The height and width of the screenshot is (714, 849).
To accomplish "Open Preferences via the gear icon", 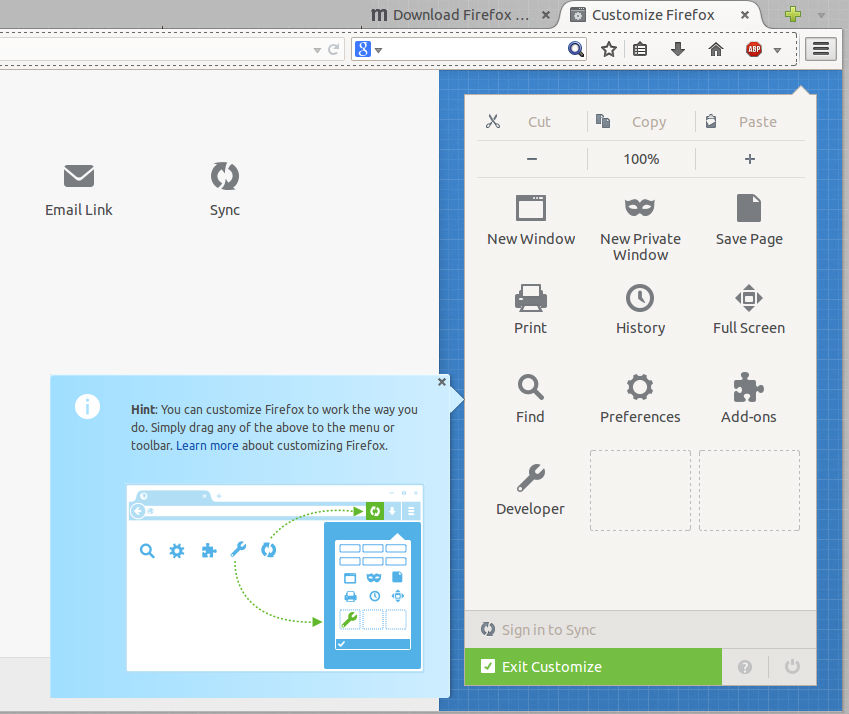I will coord(640,387).
